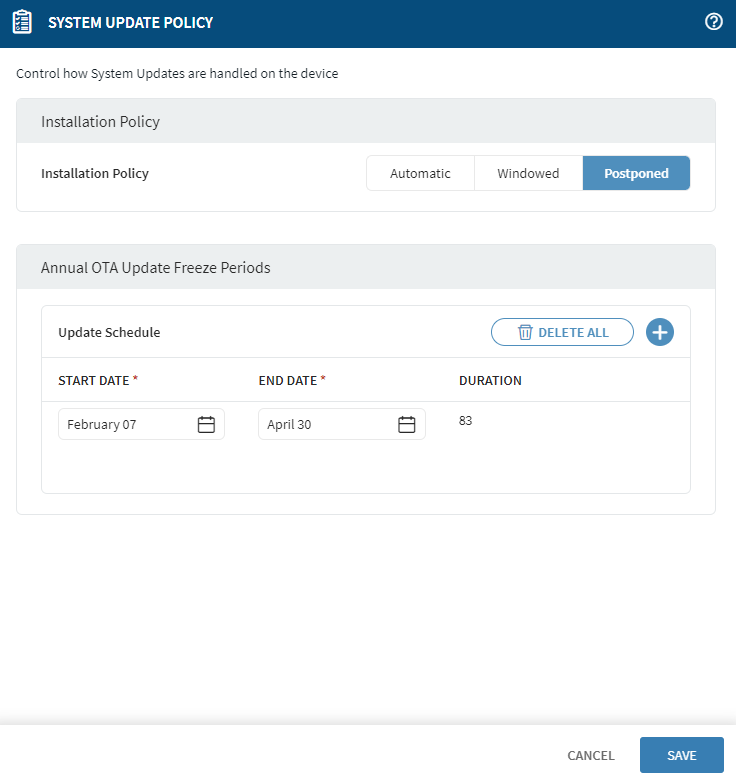The height and width of the screenshot is (779, 736).
Task: Open help with the question mark icon
Action: [x=714, y=22]
